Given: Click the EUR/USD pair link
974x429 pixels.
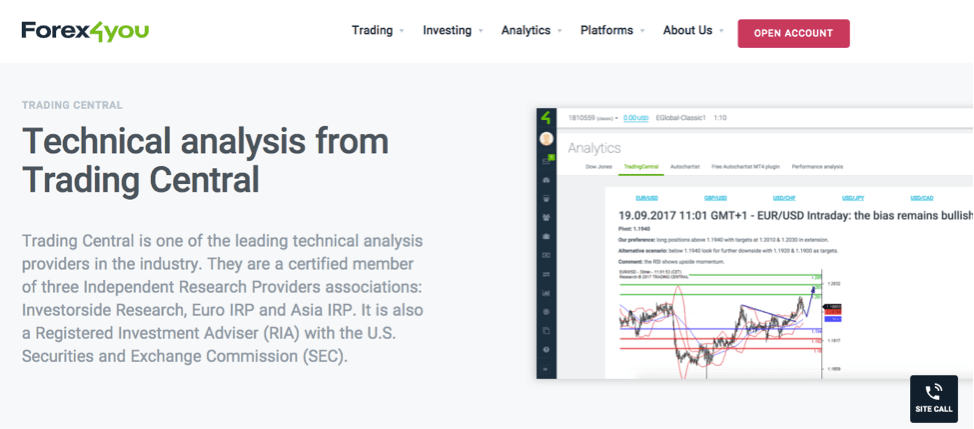Looking at the screenshot, I should [x=647, y=198].
